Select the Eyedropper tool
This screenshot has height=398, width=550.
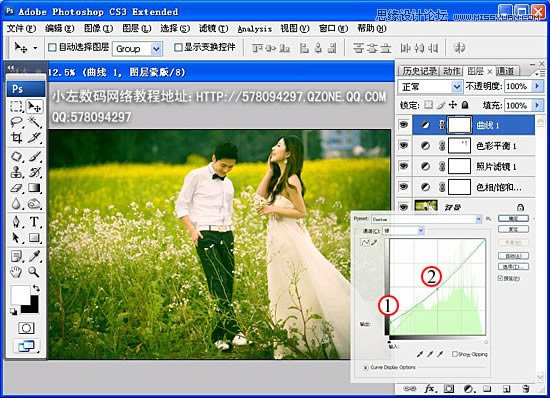tap(34, 256)
